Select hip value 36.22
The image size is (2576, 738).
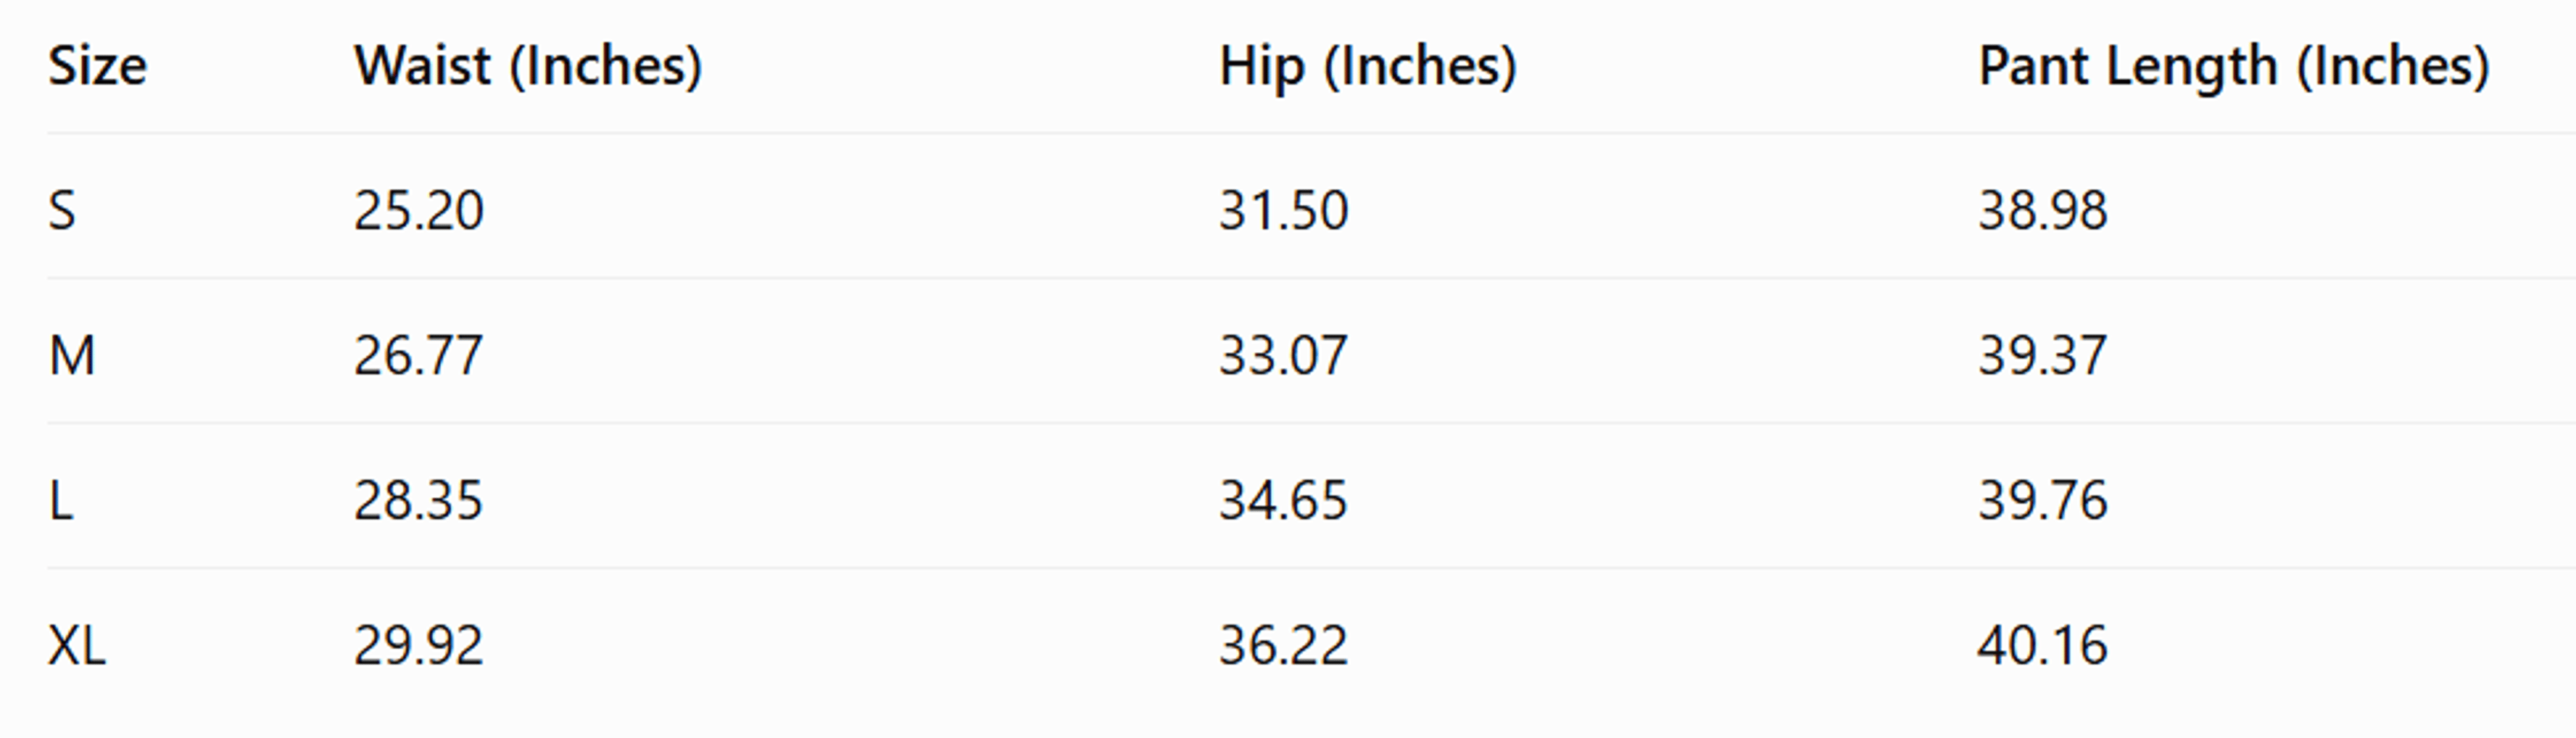(1283, 645)
